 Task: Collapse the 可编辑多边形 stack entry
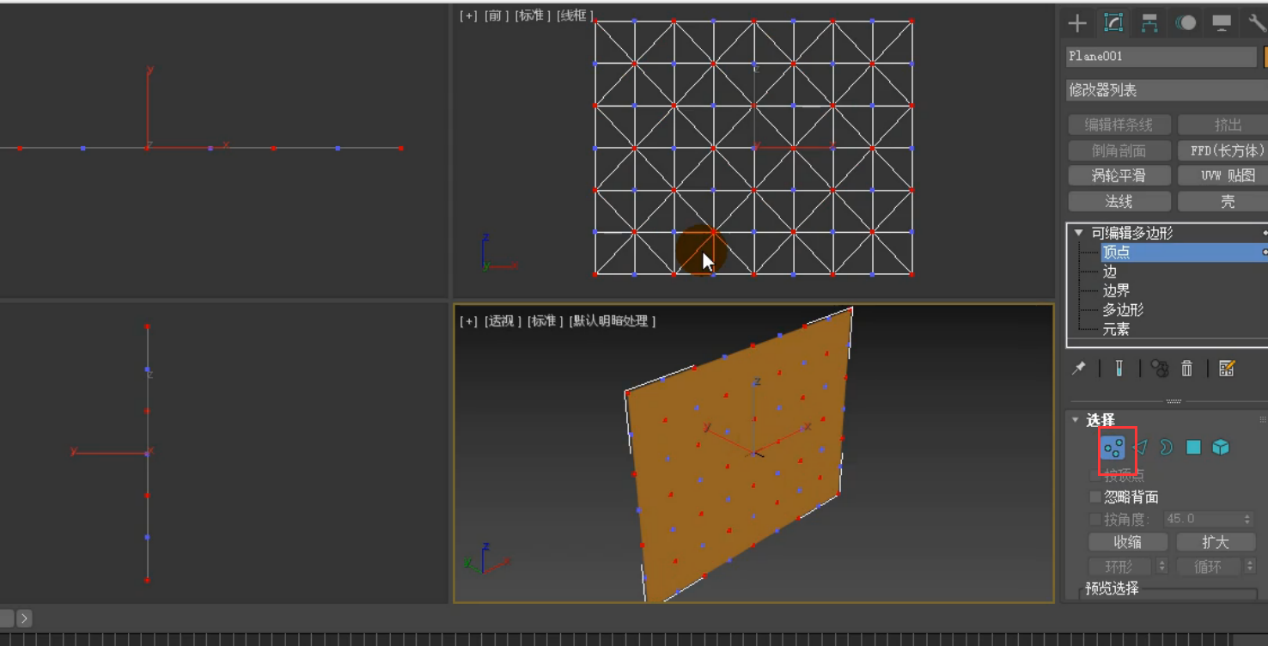(x=1078, y=233)
